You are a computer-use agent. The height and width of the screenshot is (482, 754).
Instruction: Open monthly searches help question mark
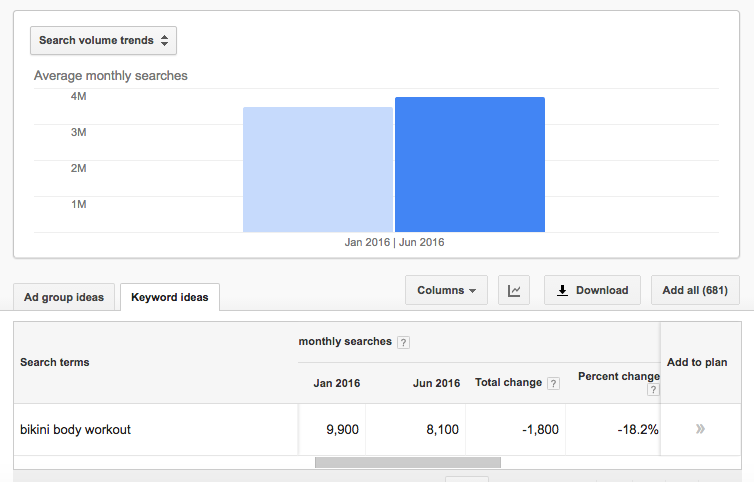pos(403,342)
